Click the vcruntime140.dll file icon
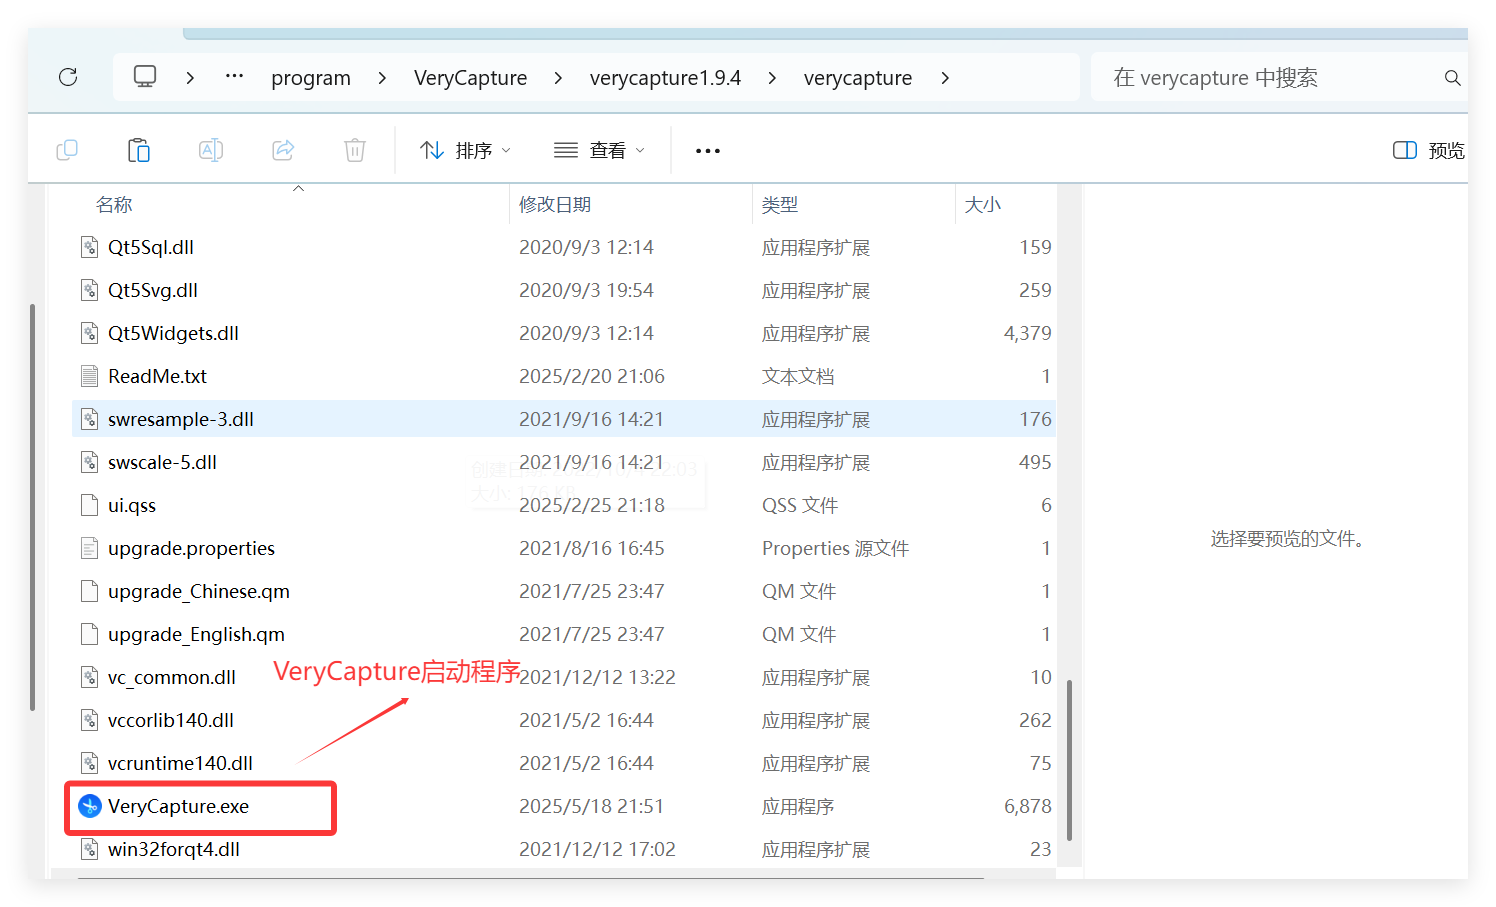The image size is (1496, 907). coord(90,763)
